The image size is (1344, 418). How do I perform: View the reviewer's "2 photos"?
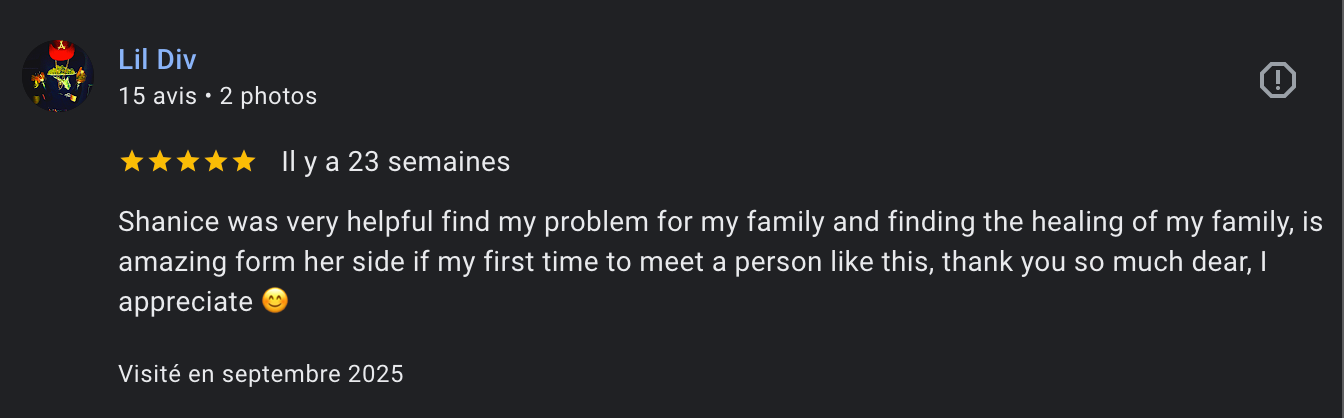[x=268, y=96]
